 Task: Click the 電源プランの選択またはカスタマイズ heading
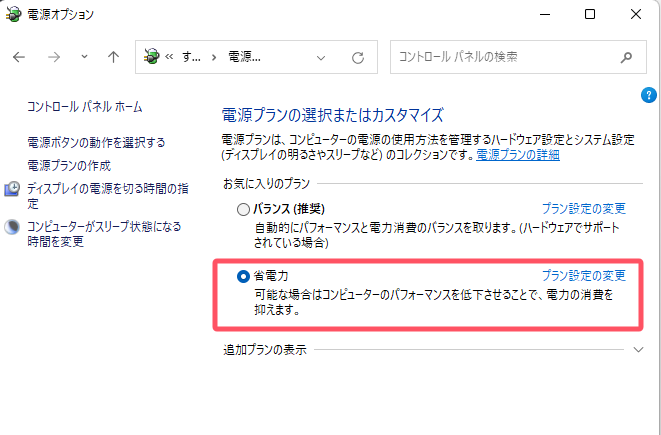click(x=333, y=115)
